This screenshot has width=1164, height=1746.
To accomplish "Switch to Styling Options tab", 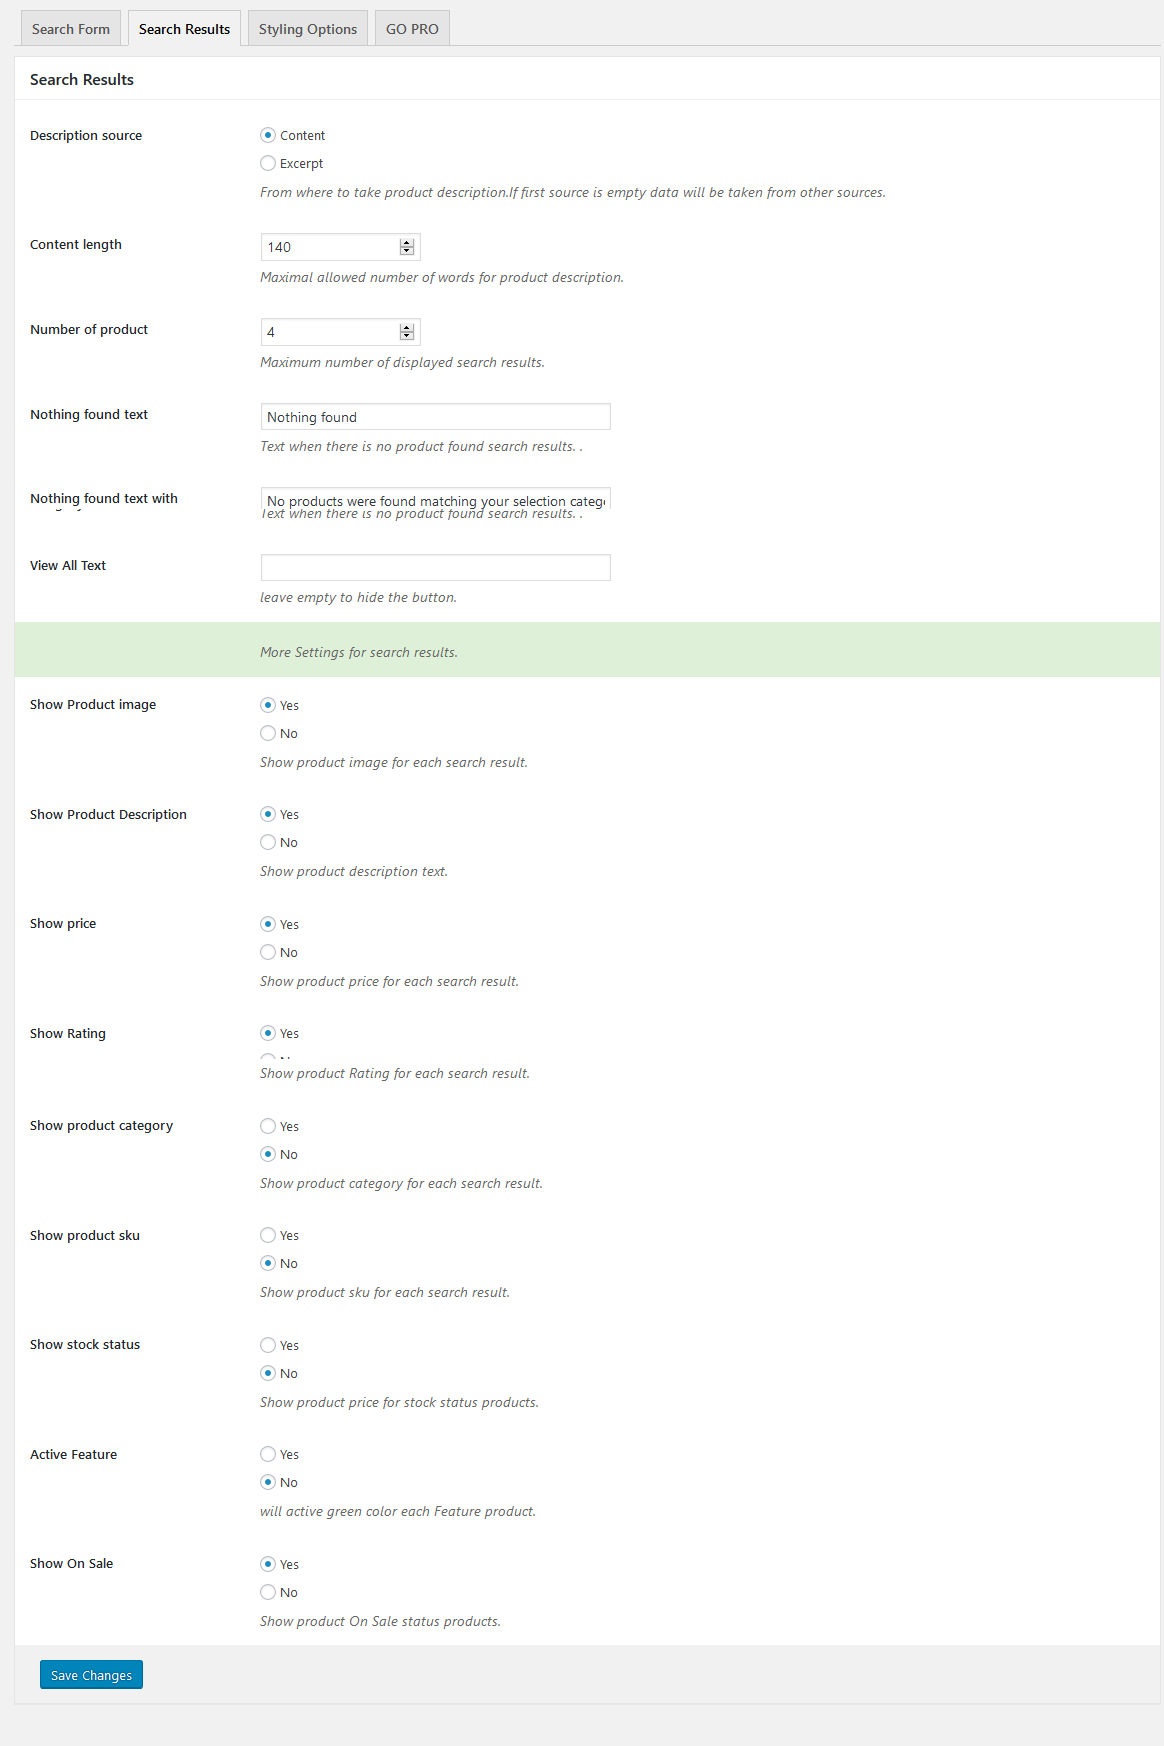I will coord(307,29).
